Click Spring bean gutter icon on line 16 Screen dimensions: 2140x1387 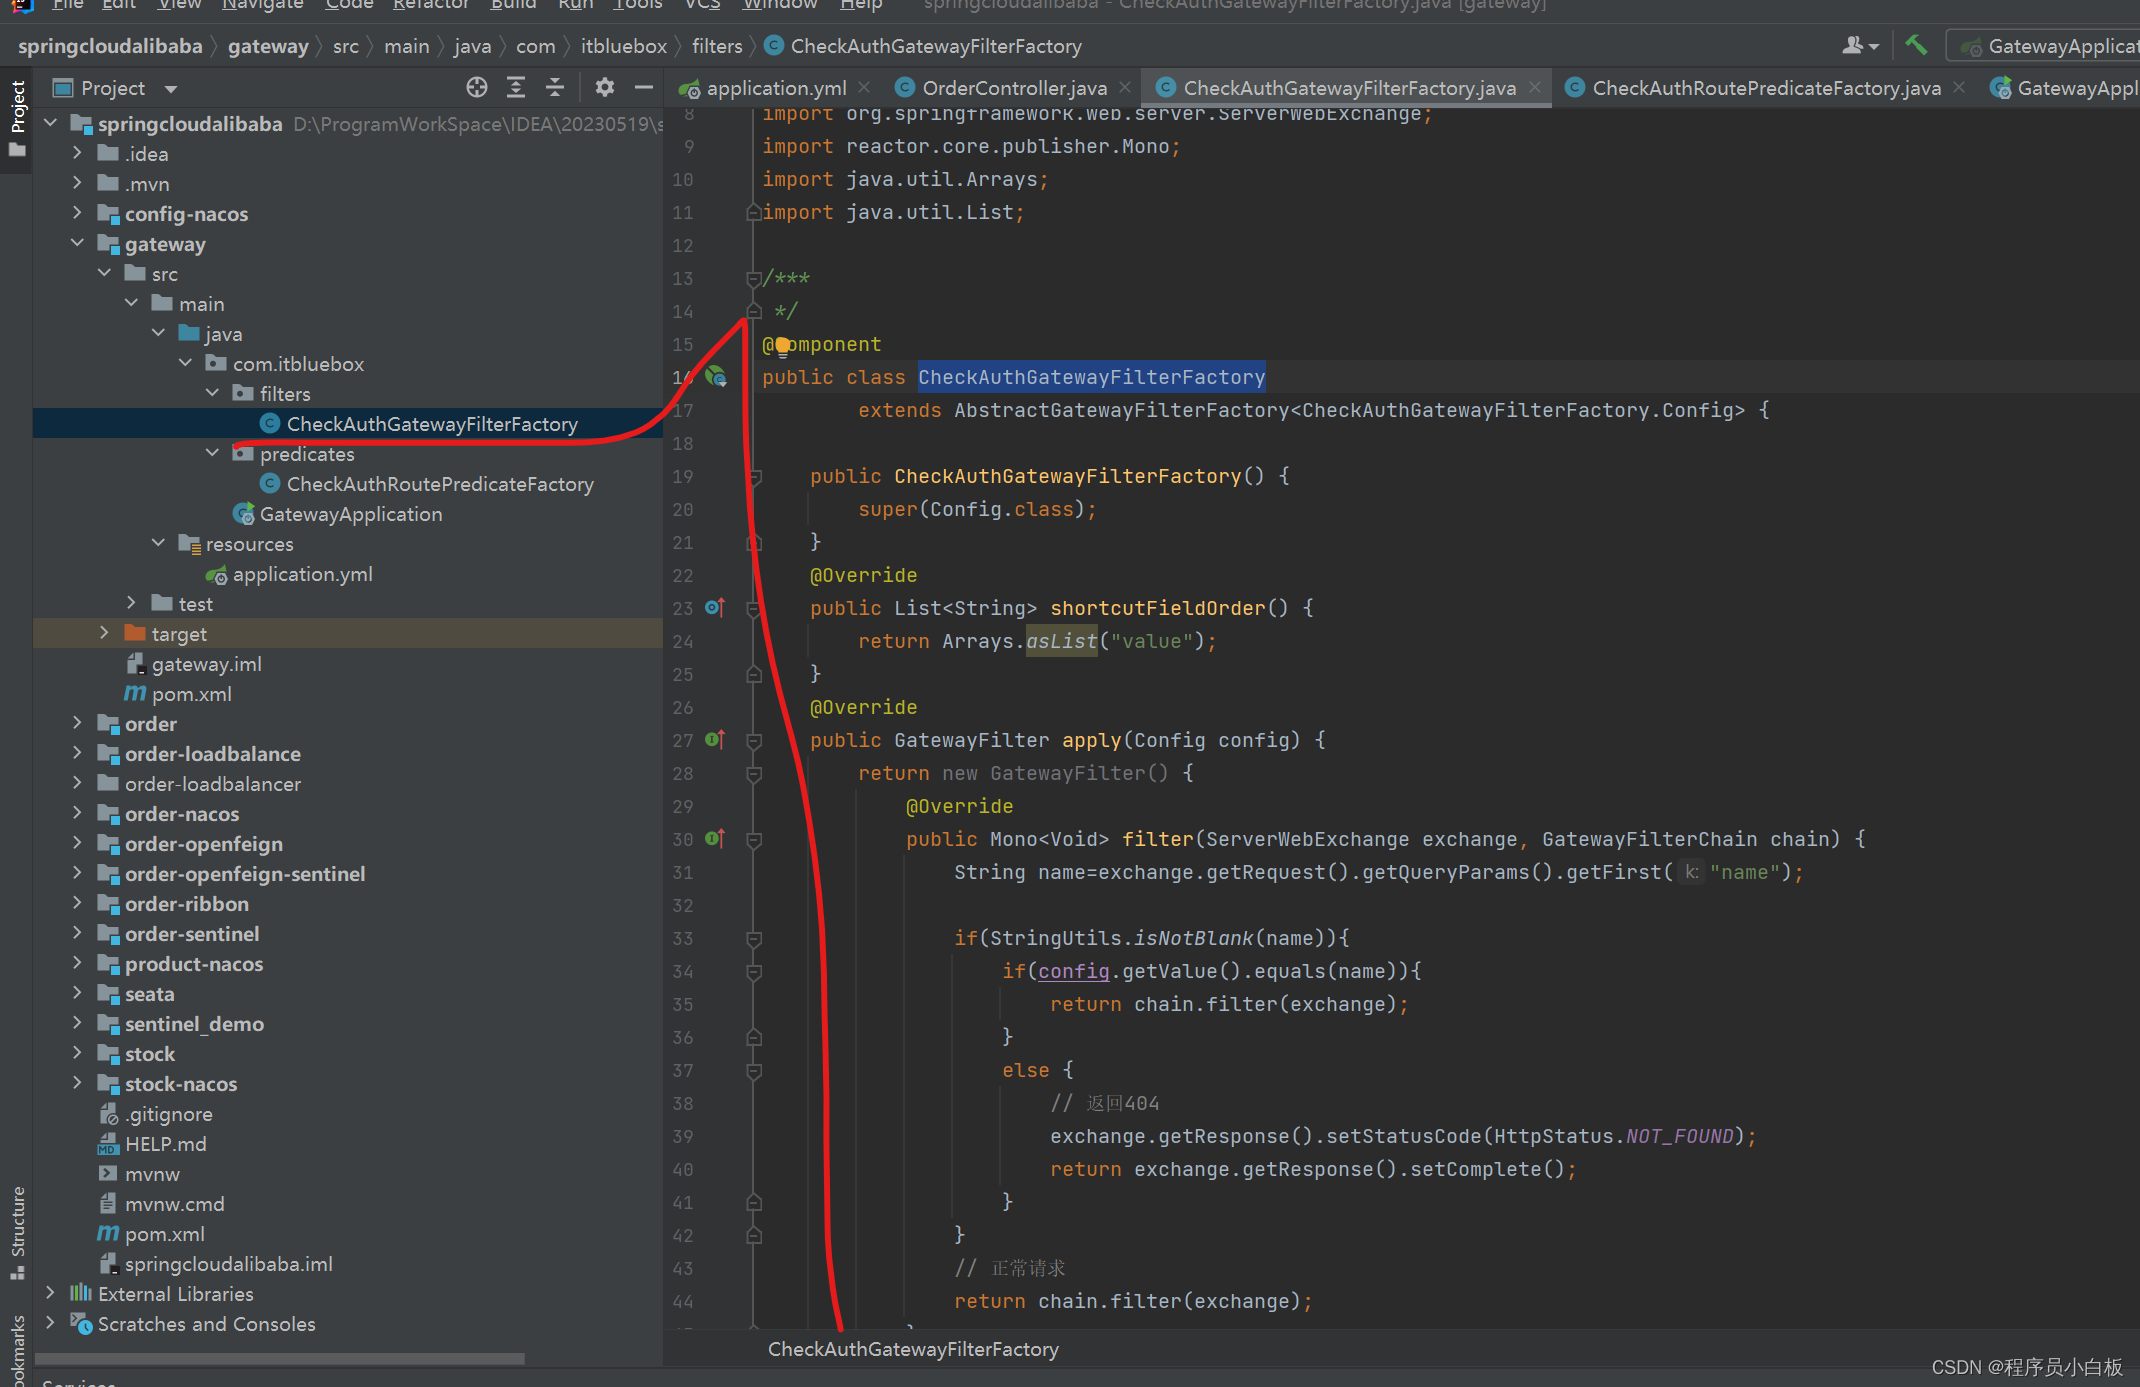pos(716,377)
